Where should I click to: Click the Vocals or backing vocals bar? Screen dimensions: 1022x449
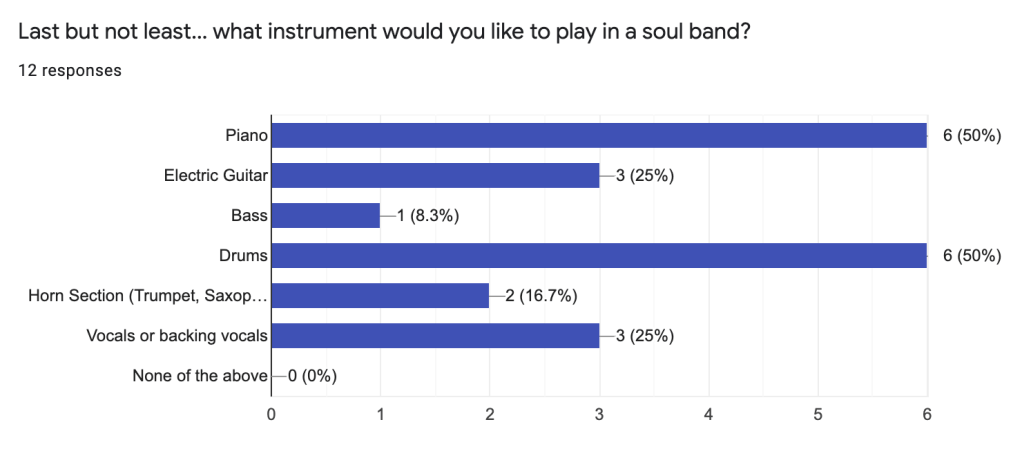[435, 336]
